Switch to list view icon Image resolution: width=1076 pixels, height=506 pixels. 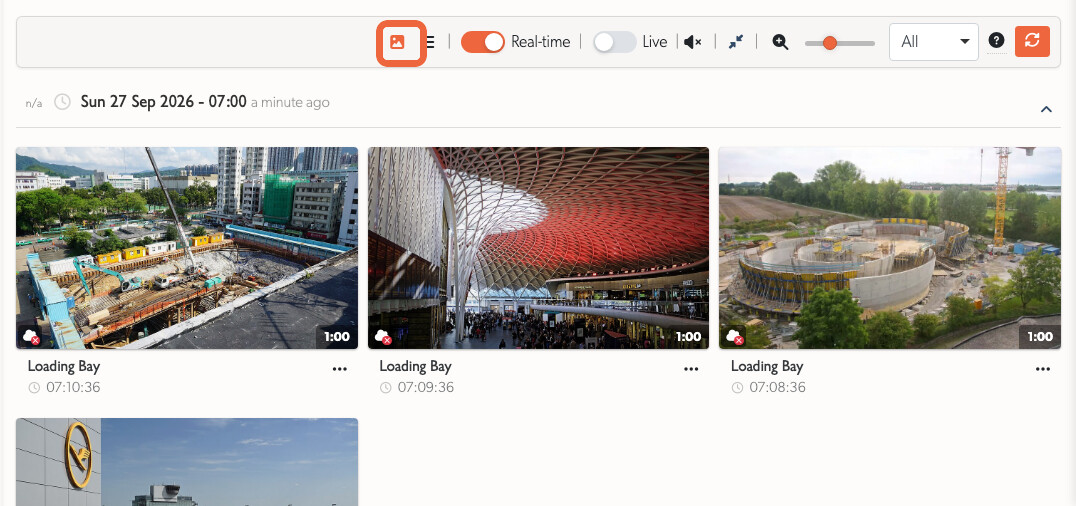click(x=430, y=42)
